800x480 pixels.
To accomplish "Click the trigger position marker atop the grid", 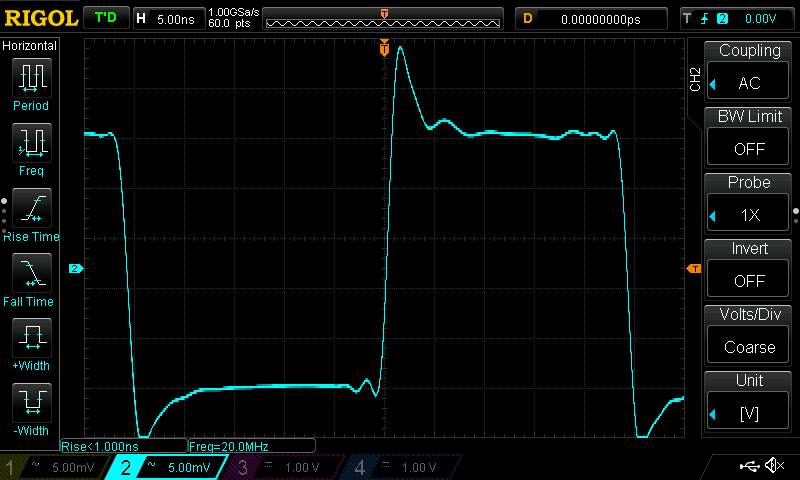I will click(x=384, y=48).
